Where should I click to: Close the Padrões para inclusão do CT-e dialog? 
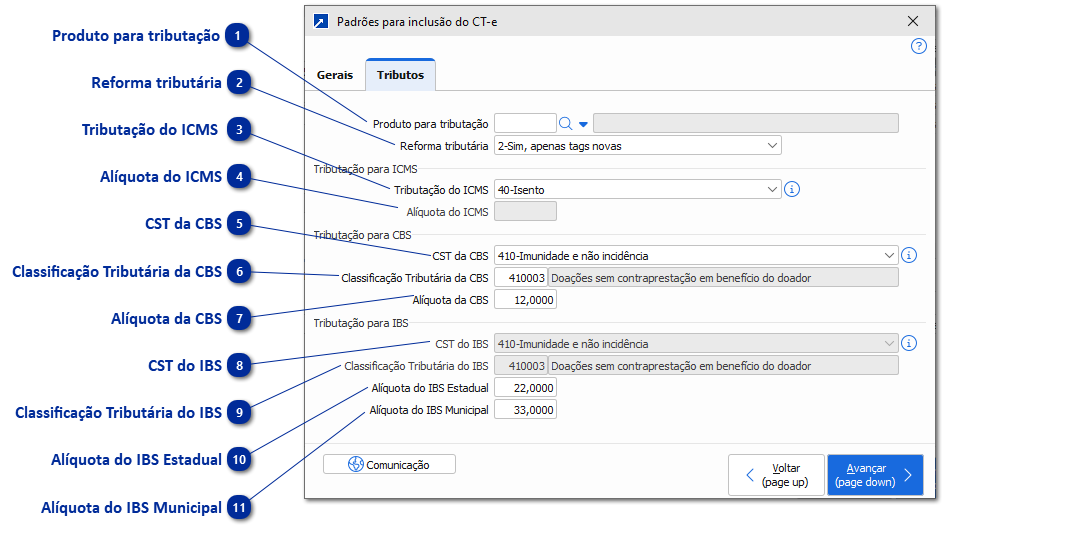coord(913,21)
